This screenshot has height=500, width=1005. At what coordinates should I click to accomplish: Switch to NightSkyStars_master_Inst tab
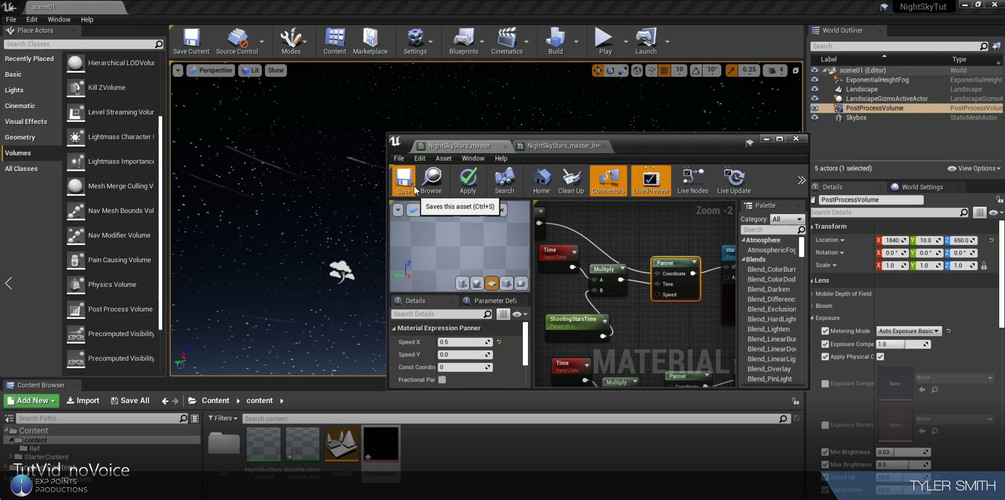[562, 146]
